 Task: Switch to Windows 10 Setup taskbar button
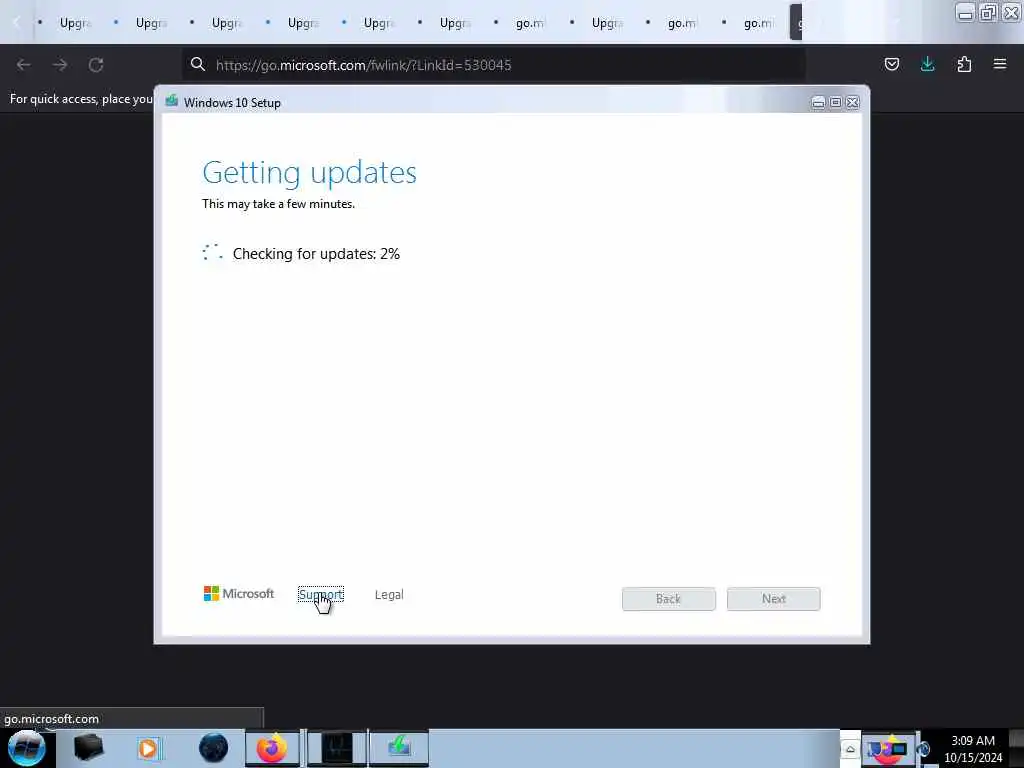coord(399,748)
